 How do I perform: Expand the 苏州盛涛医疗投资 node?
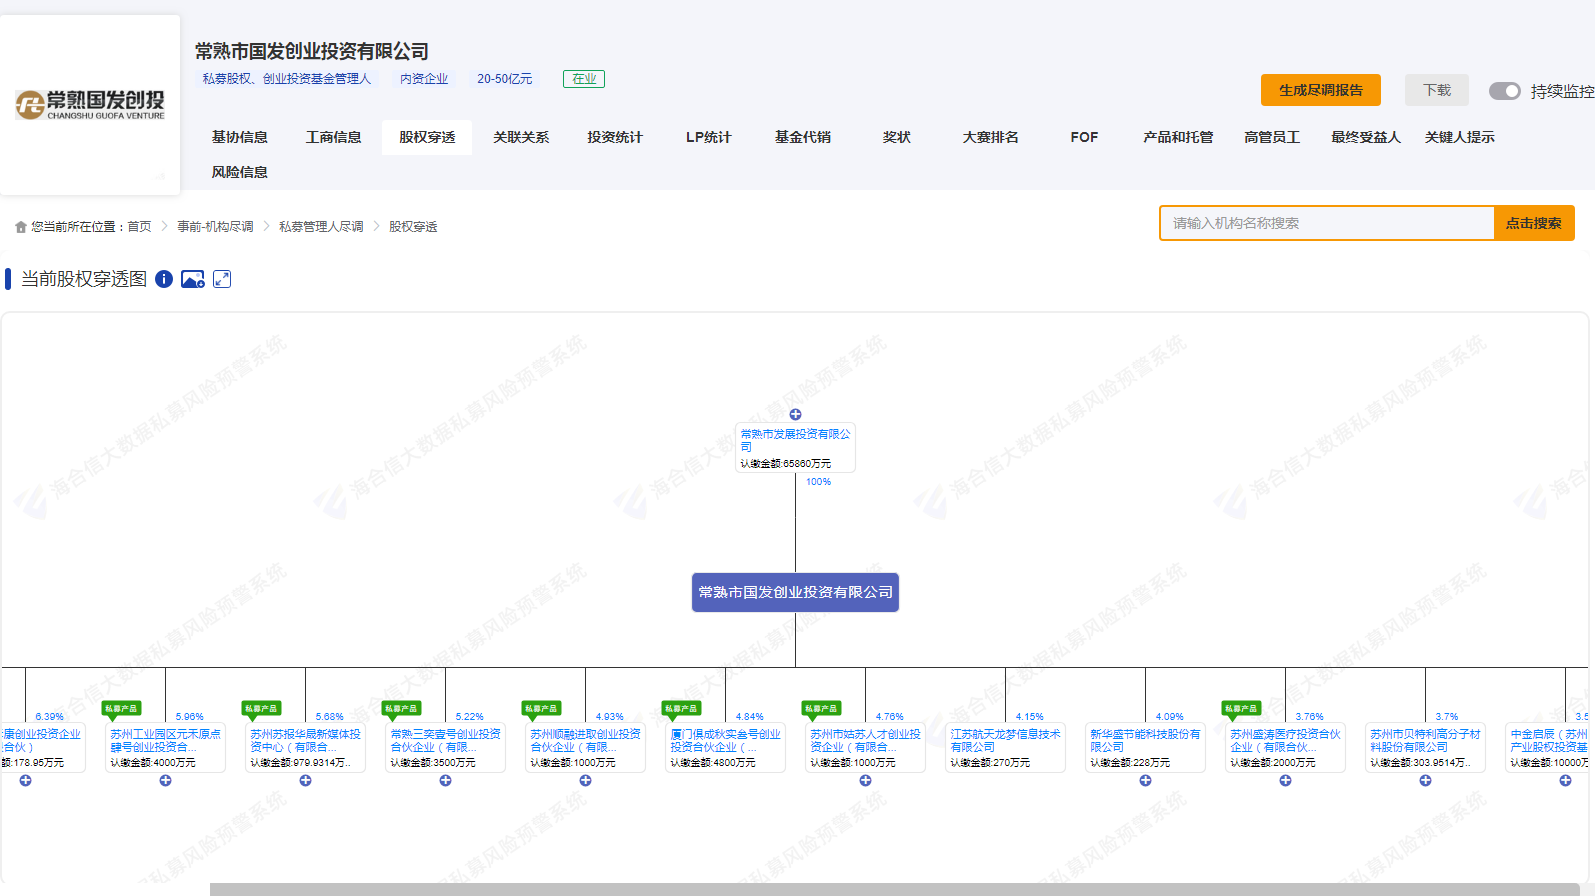pos(1286,780)
